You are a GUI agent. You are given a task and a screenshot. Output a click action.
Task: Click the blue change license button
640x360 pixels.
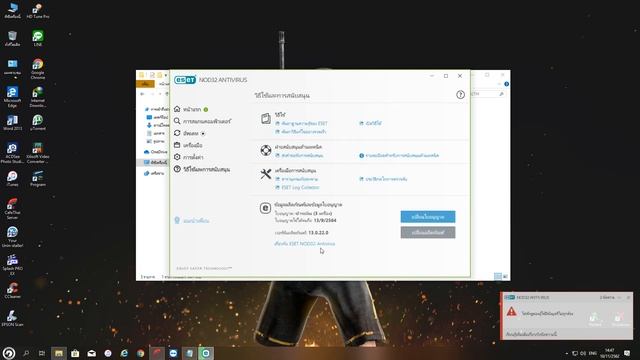428,217
